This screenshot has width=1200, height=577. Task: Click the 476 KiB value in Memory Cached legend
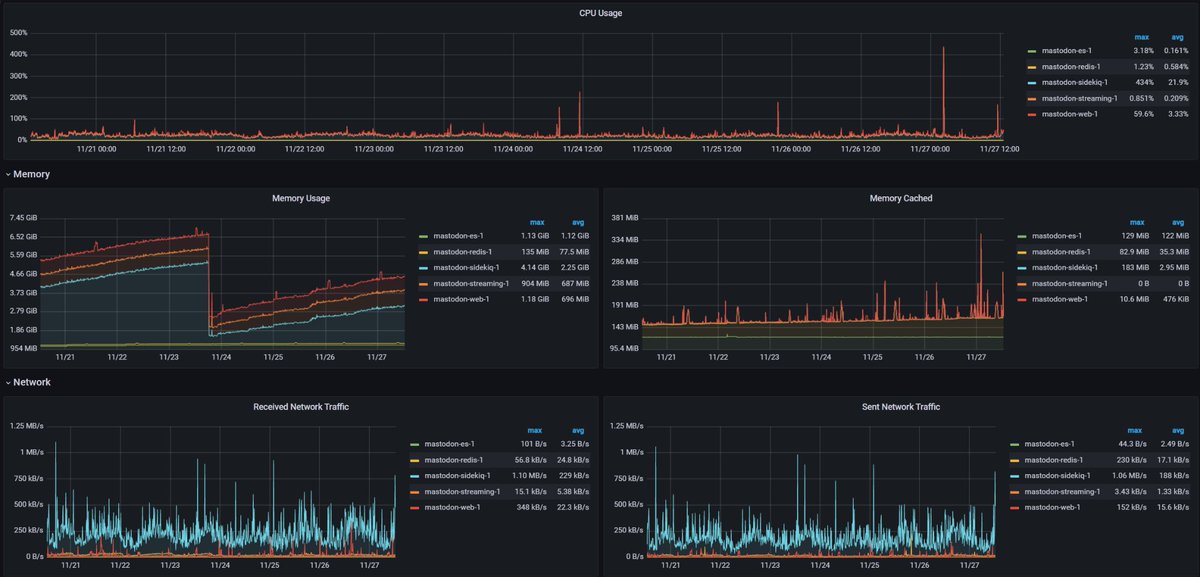coord(1174,299)
